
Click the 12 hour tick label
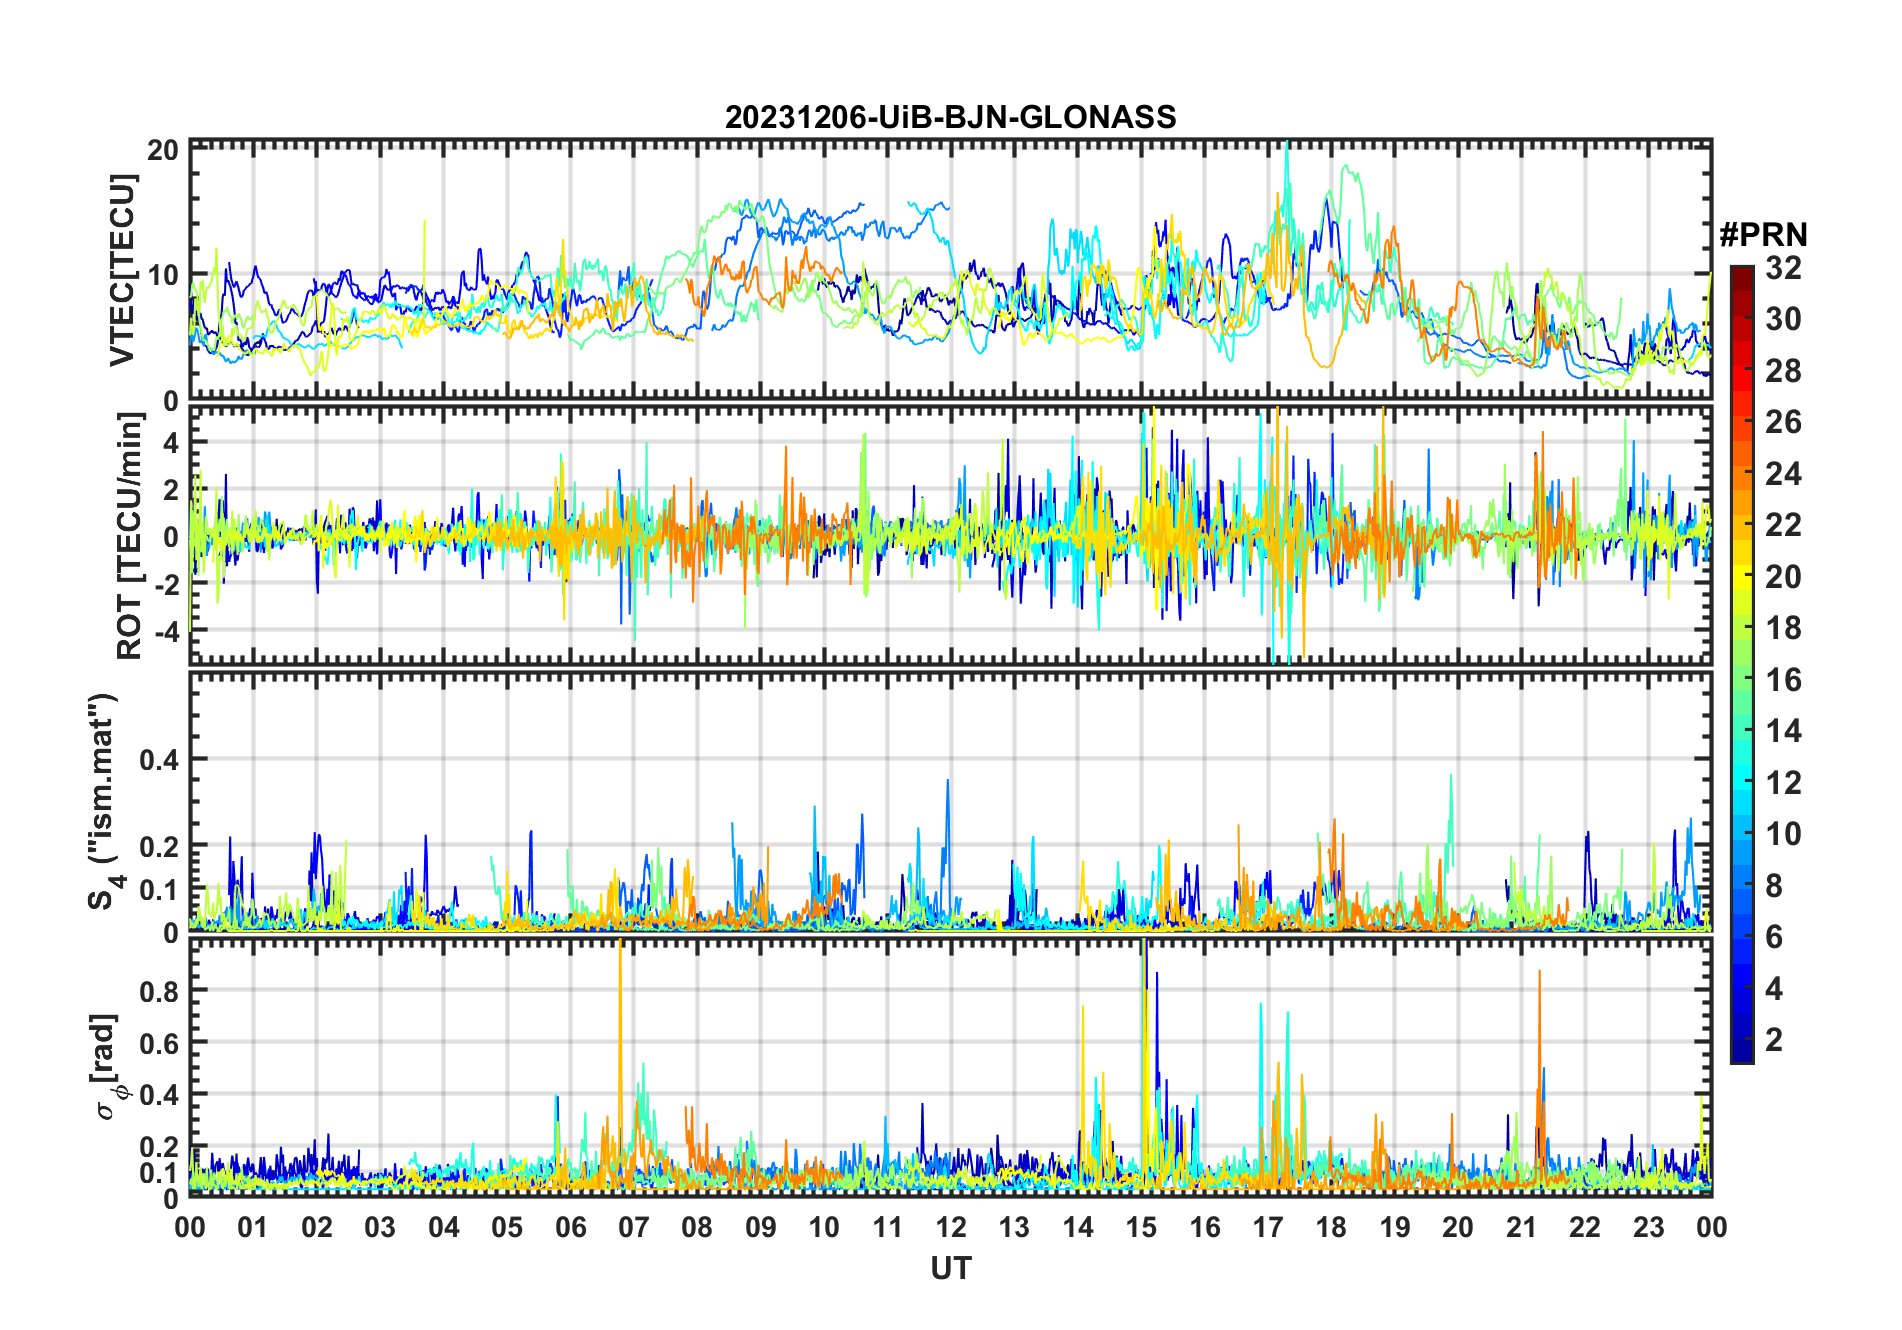point(951,1227)
